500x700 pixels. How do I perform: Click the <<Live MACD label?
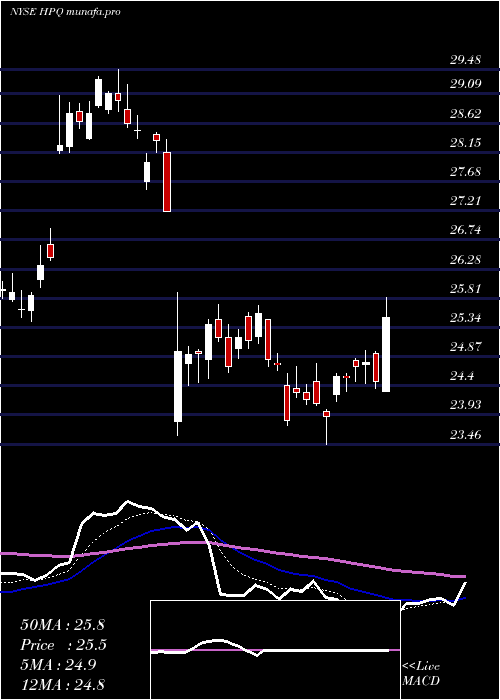(x=421, y=674)
